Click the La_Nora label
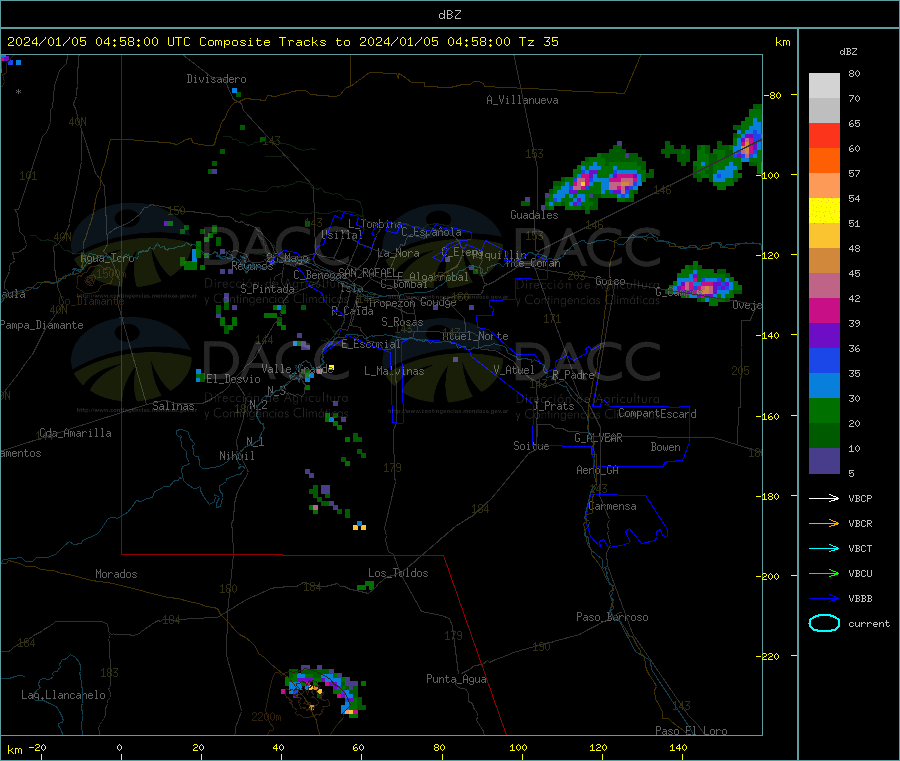This screenshot has width=900, height=761. [x=398, y=253]
